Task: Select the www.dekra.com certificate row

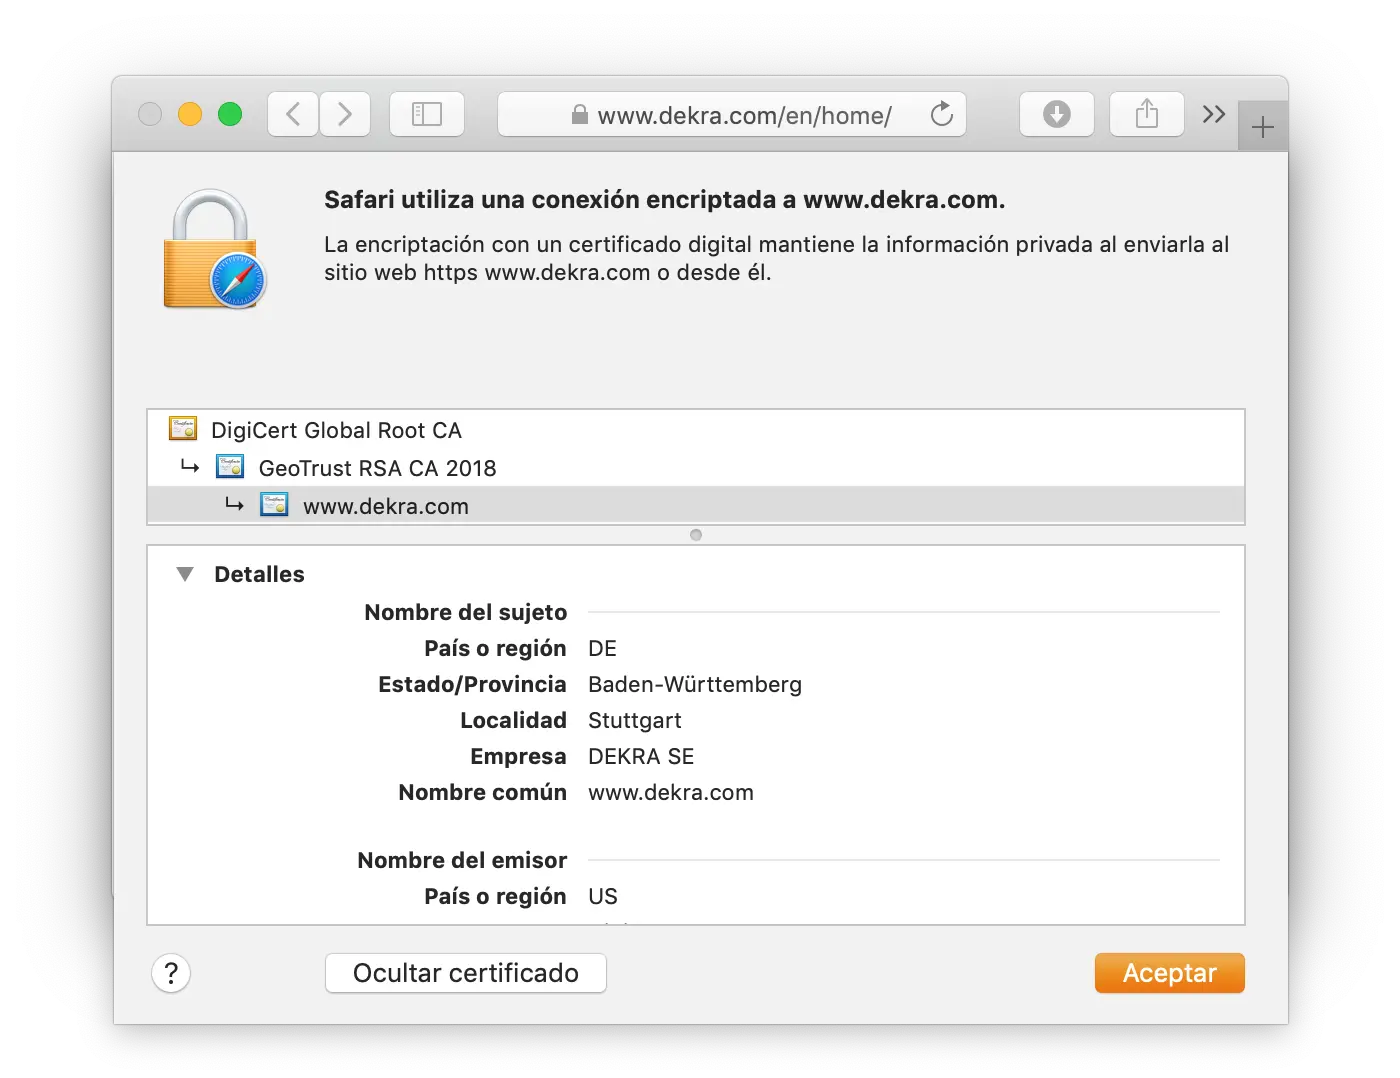Action: coord(696,505)
